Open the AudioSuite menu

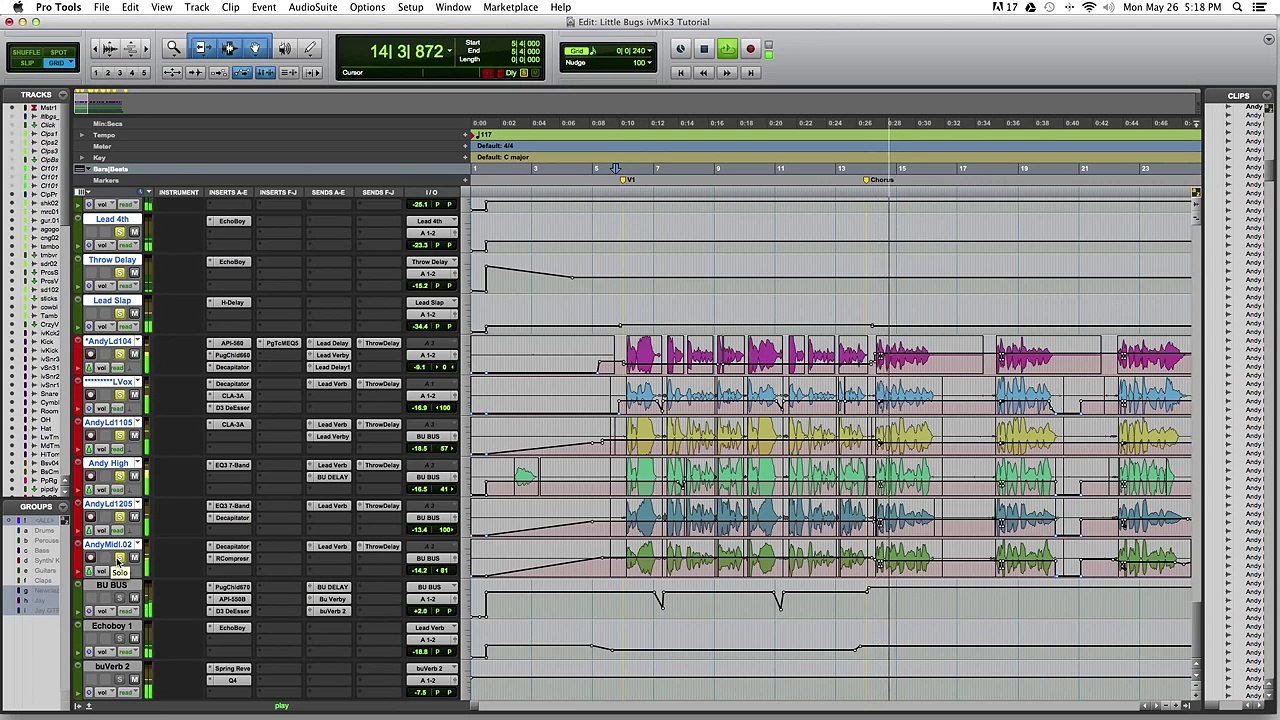(313, 7)
